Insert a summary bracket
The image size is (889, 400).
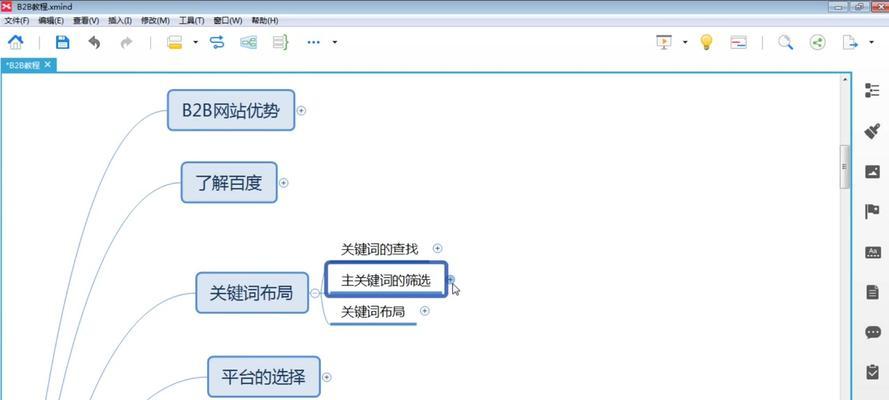point(281,42)
